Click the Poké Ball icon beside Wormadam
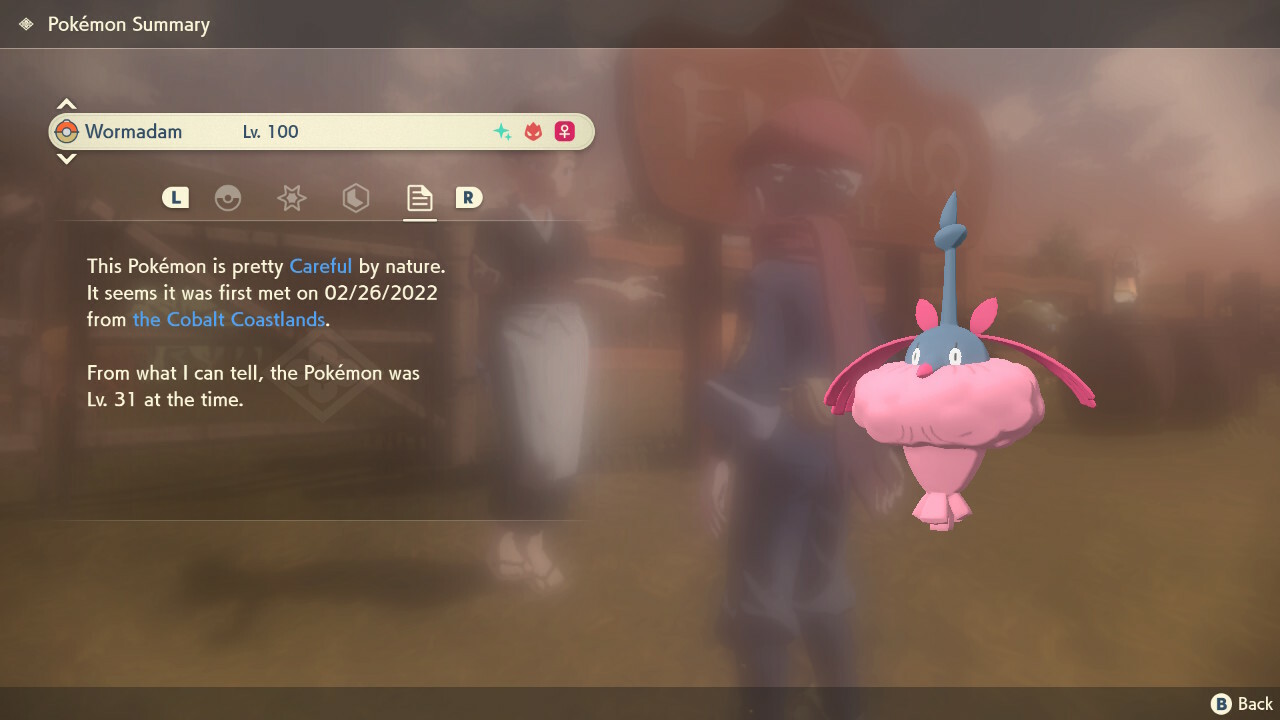The height and width of the screenshot is (720, 1280). pos(67,131)
